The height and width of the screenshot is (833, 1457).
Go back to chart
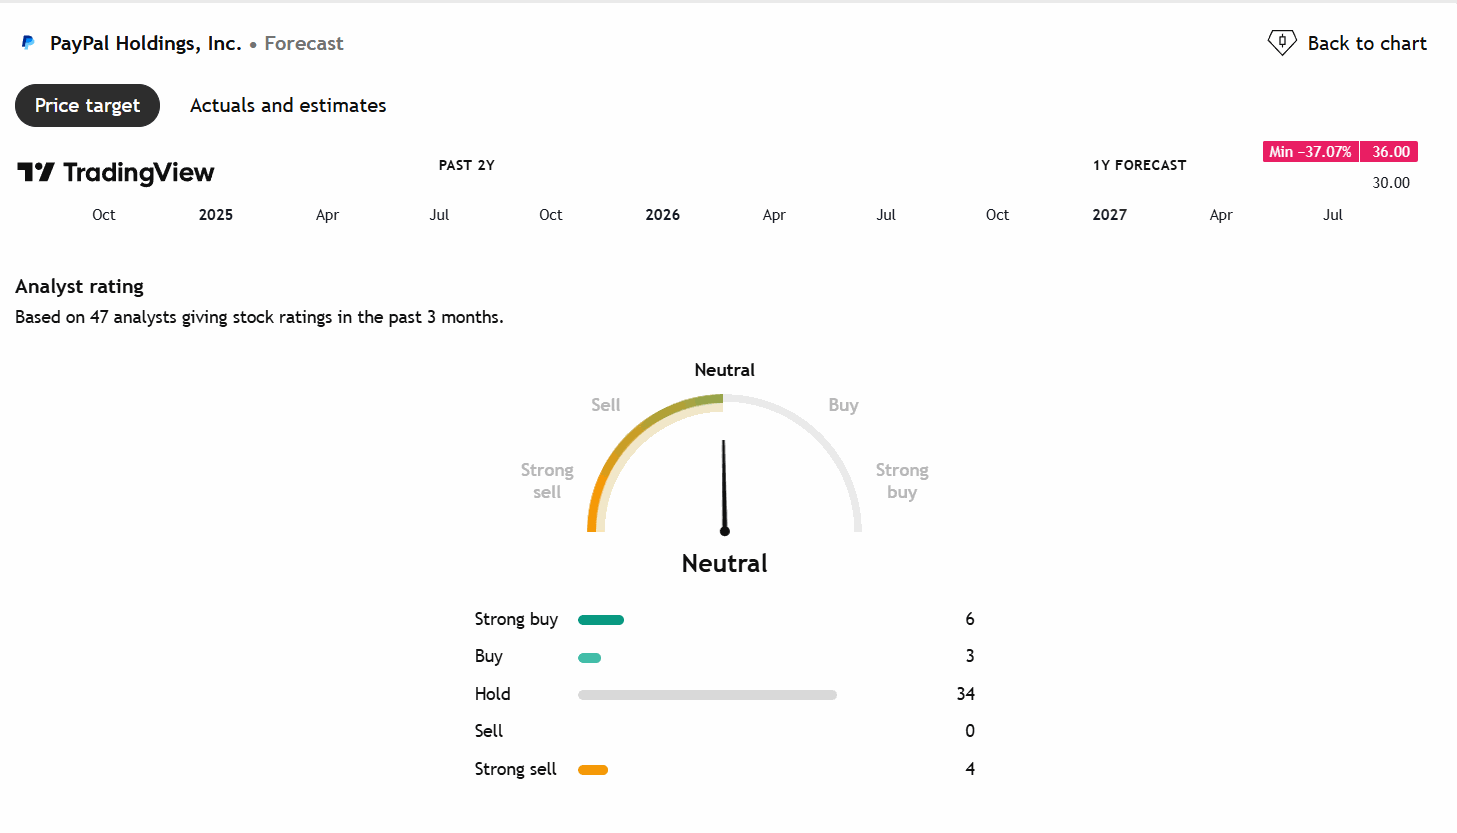(x=1347, y=43)
